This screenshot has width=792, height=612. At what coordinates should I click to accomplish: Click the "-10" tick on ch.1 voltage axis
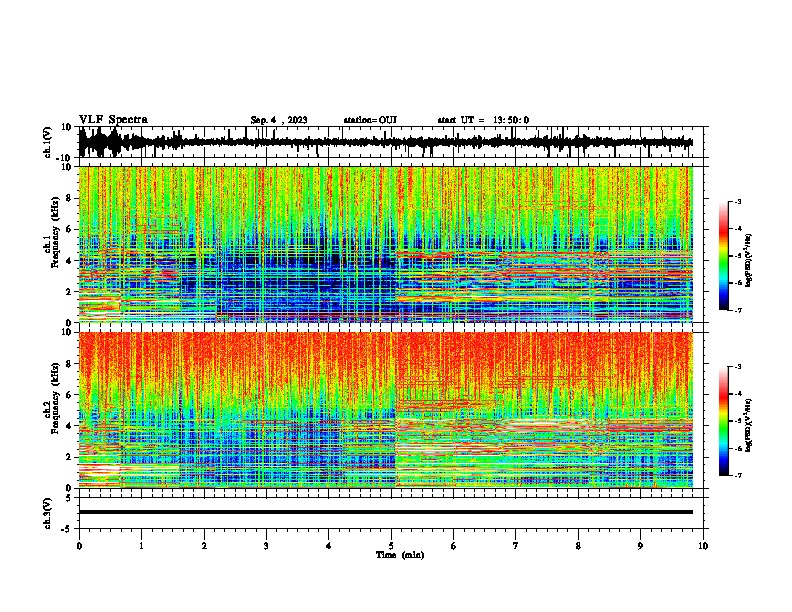click(x=65, y=158)
